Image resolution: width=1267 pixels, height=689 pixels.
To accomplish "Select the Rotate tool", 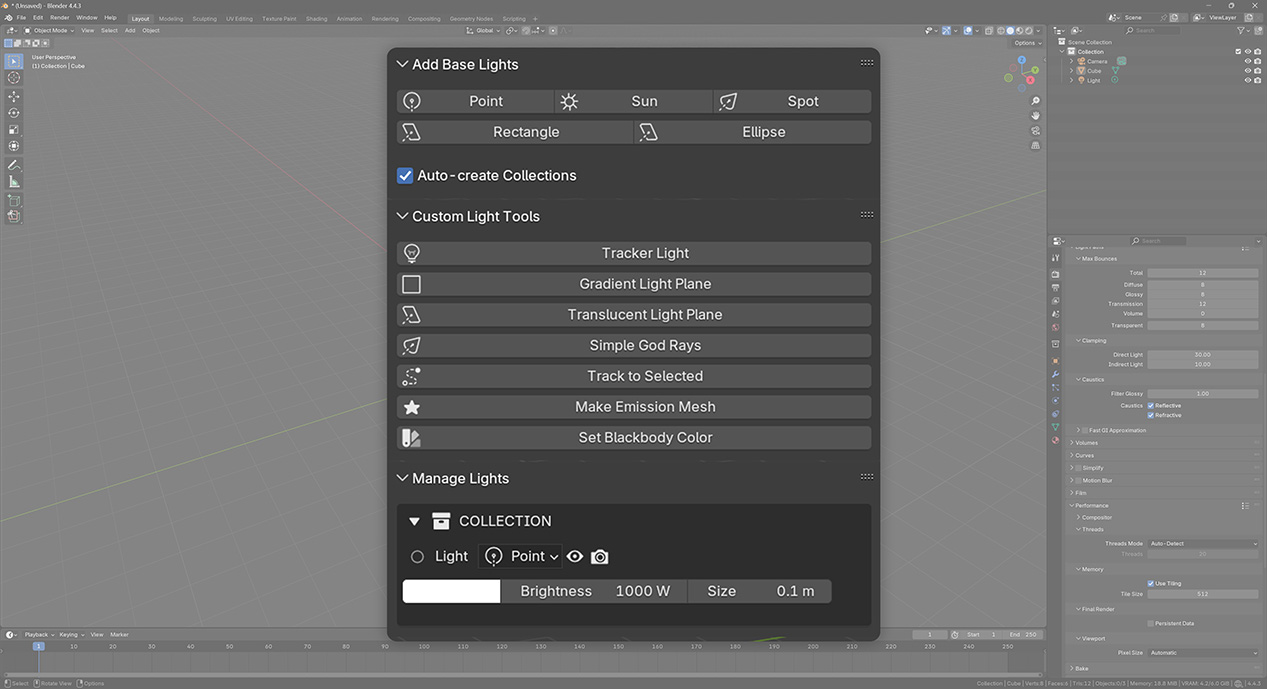I will pos(14,113).
